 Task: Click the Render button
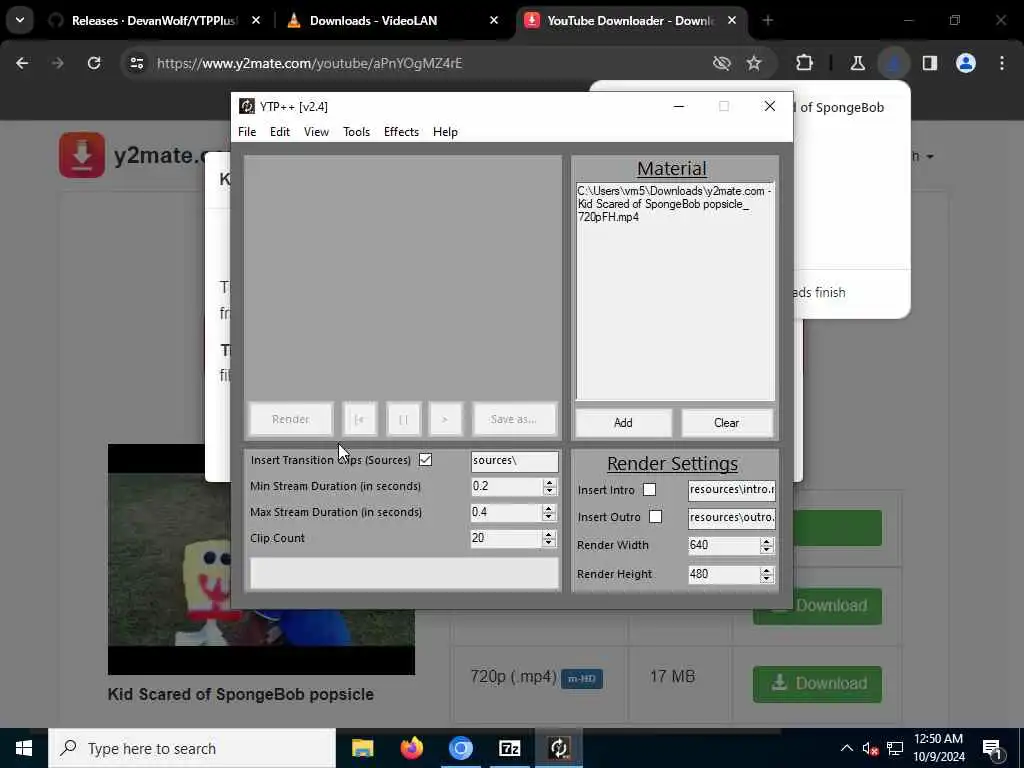point(291,419)
